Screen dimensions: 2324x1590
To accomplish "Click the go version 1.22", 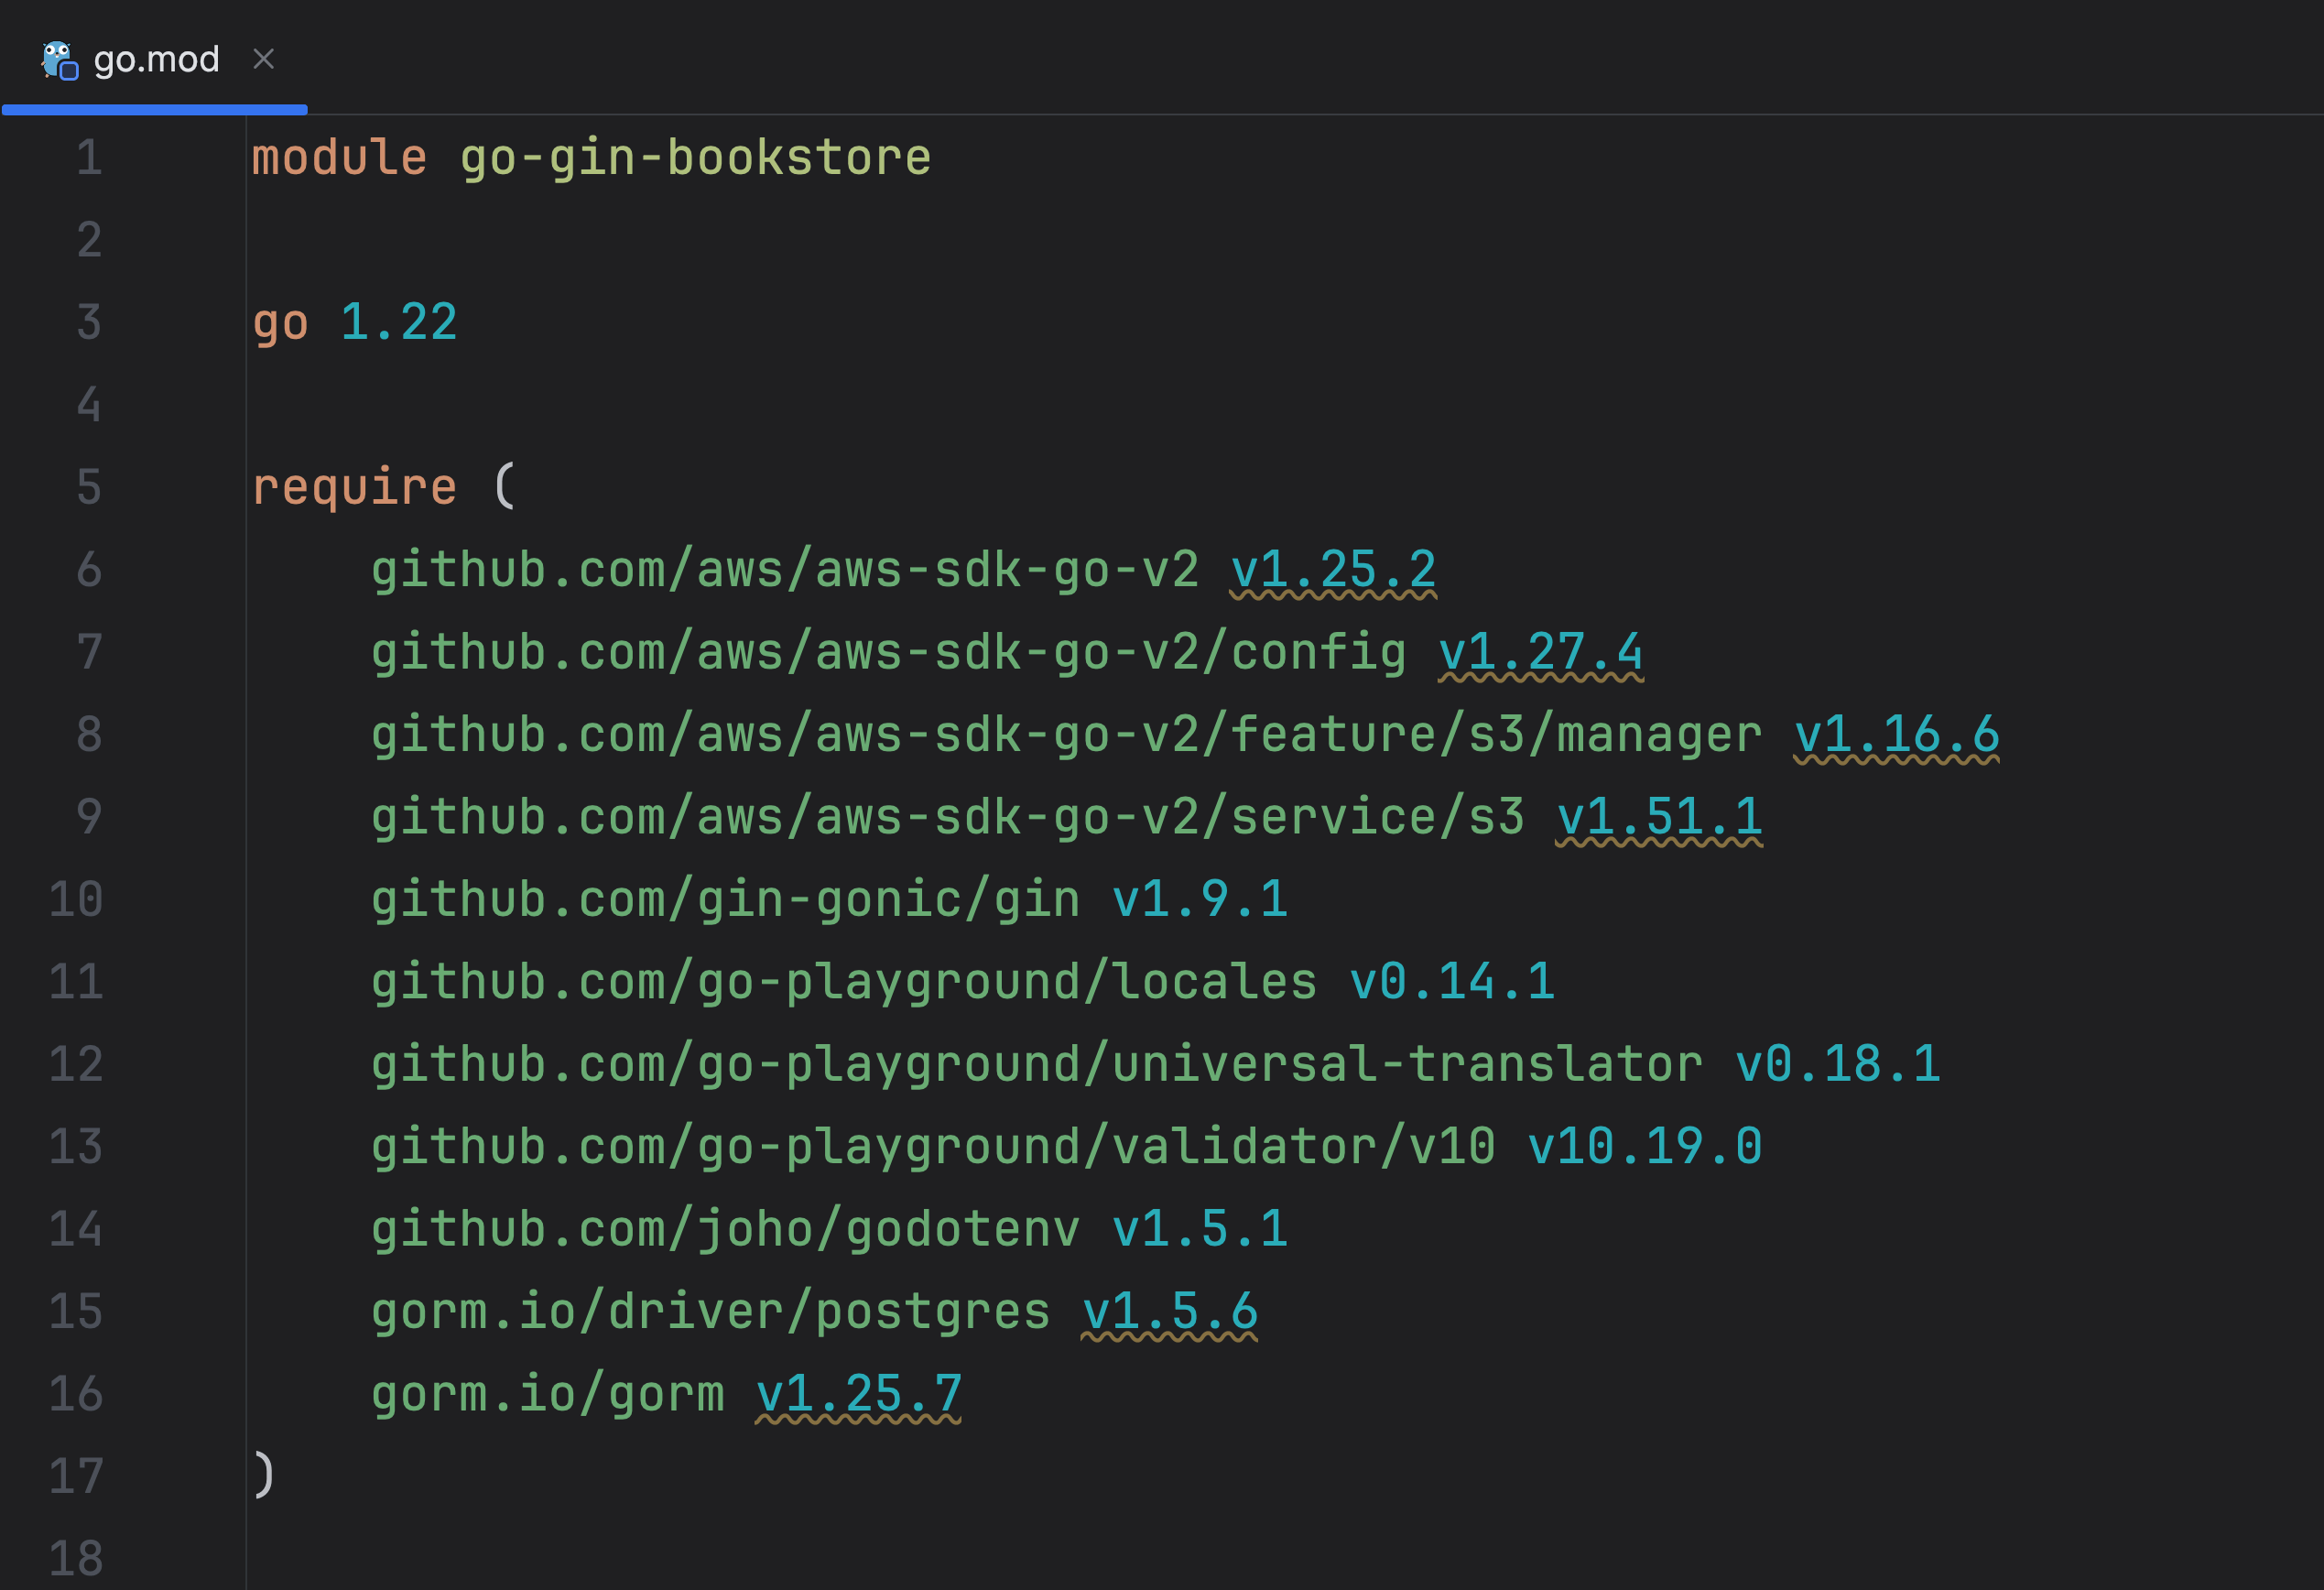I will pos(398,323).
